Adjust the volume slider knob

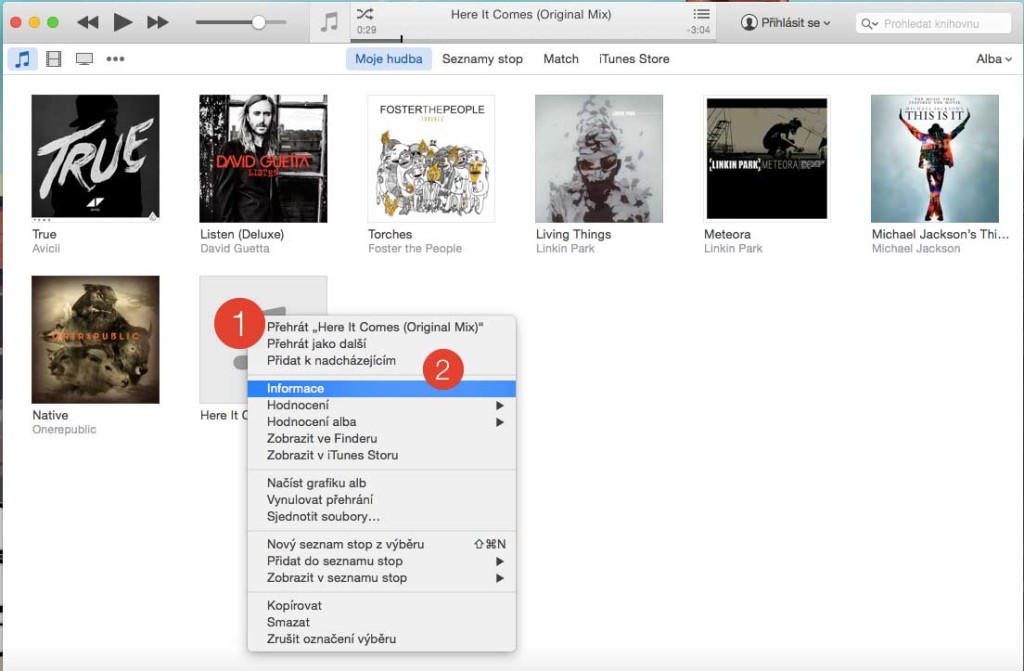click(x=259, y=22)
